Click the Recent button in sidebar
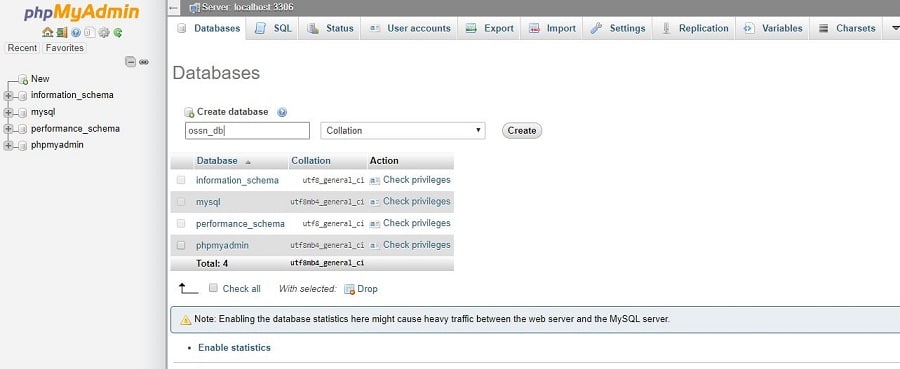Screen dimensions: 900x369 click(x=22, y=48)
